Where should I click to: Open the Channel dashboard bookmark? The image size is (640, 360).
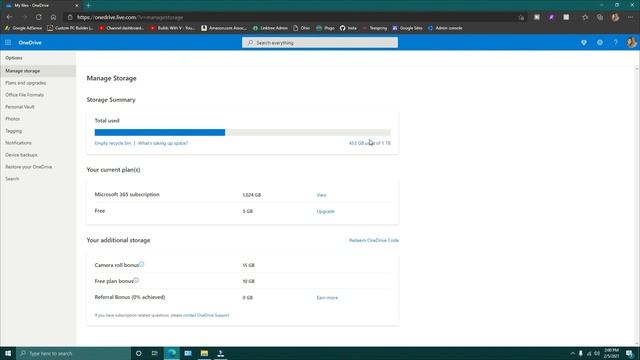[122, 28]
